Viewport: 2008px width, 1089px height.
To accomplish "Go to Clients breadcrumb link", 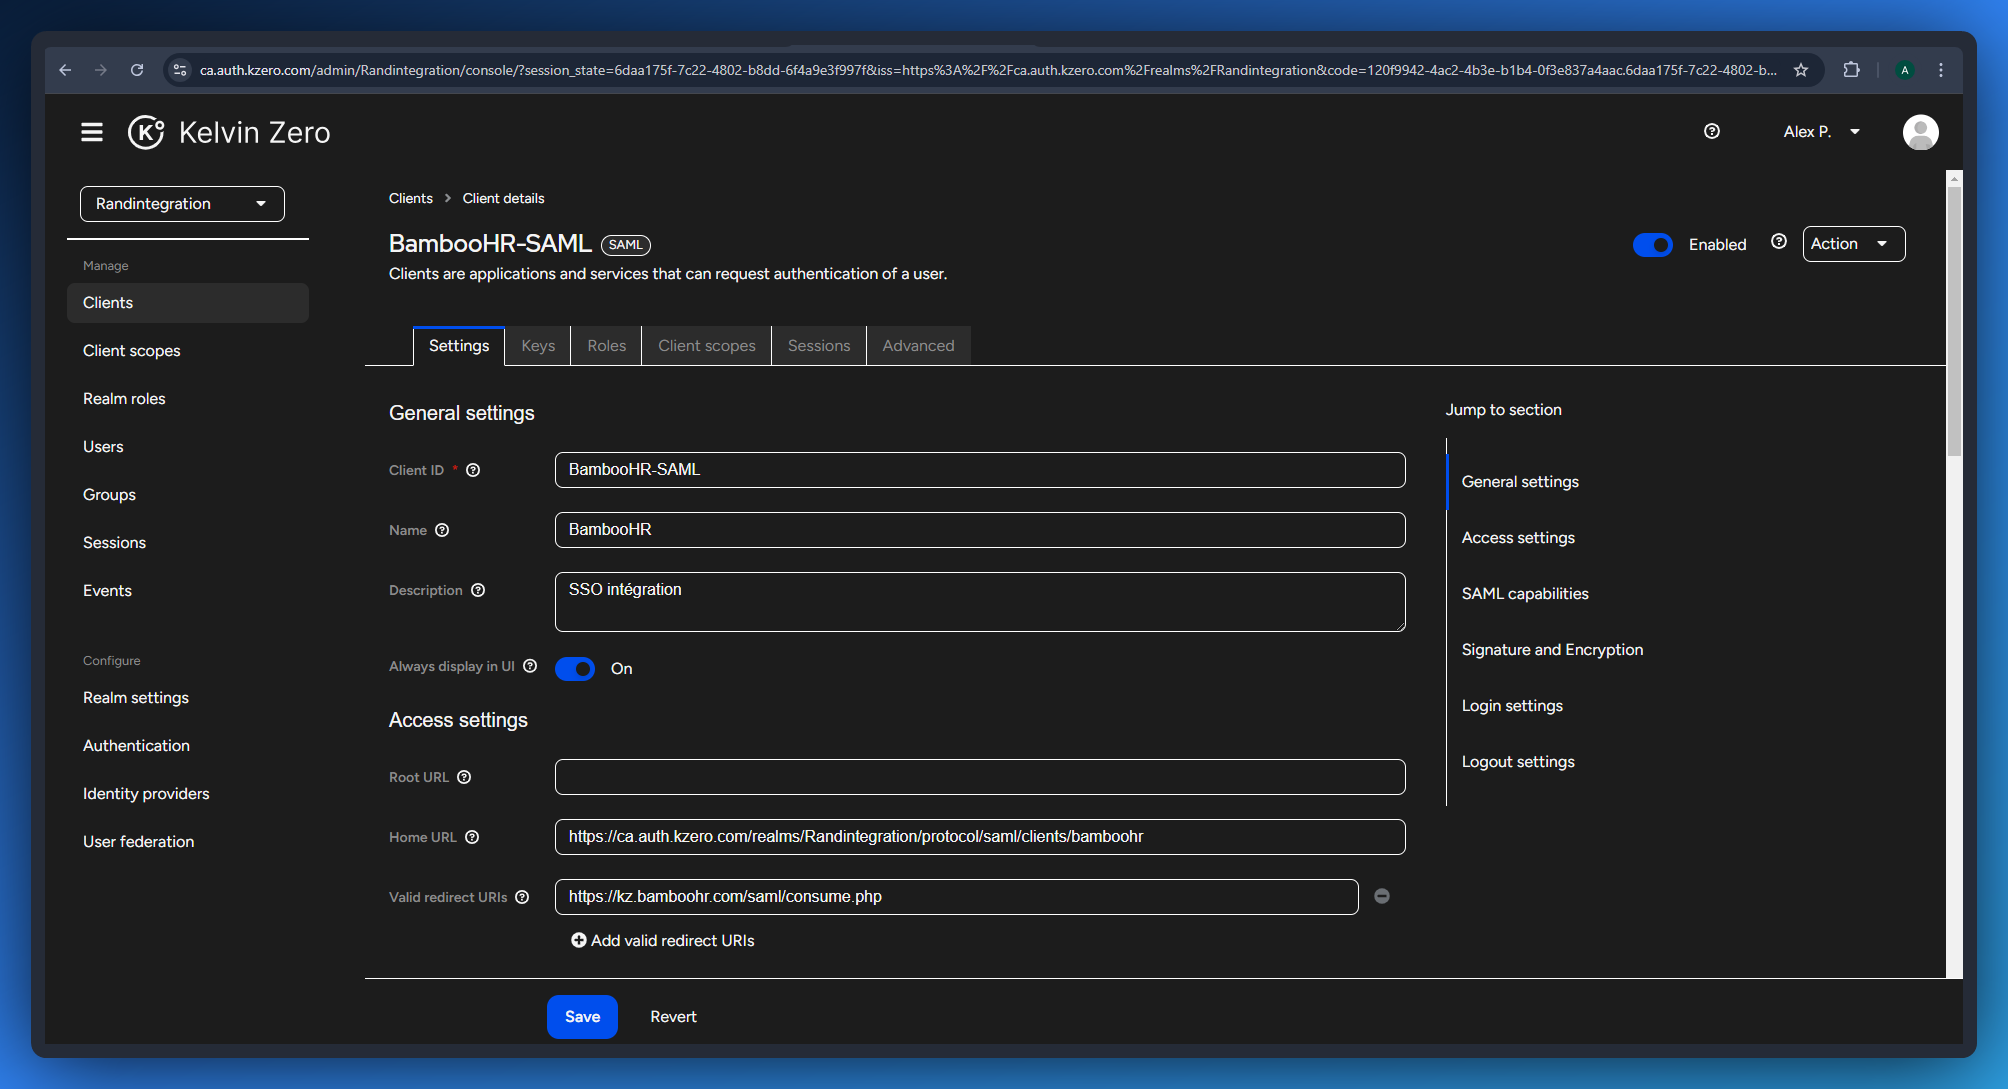I will [411, 198].
